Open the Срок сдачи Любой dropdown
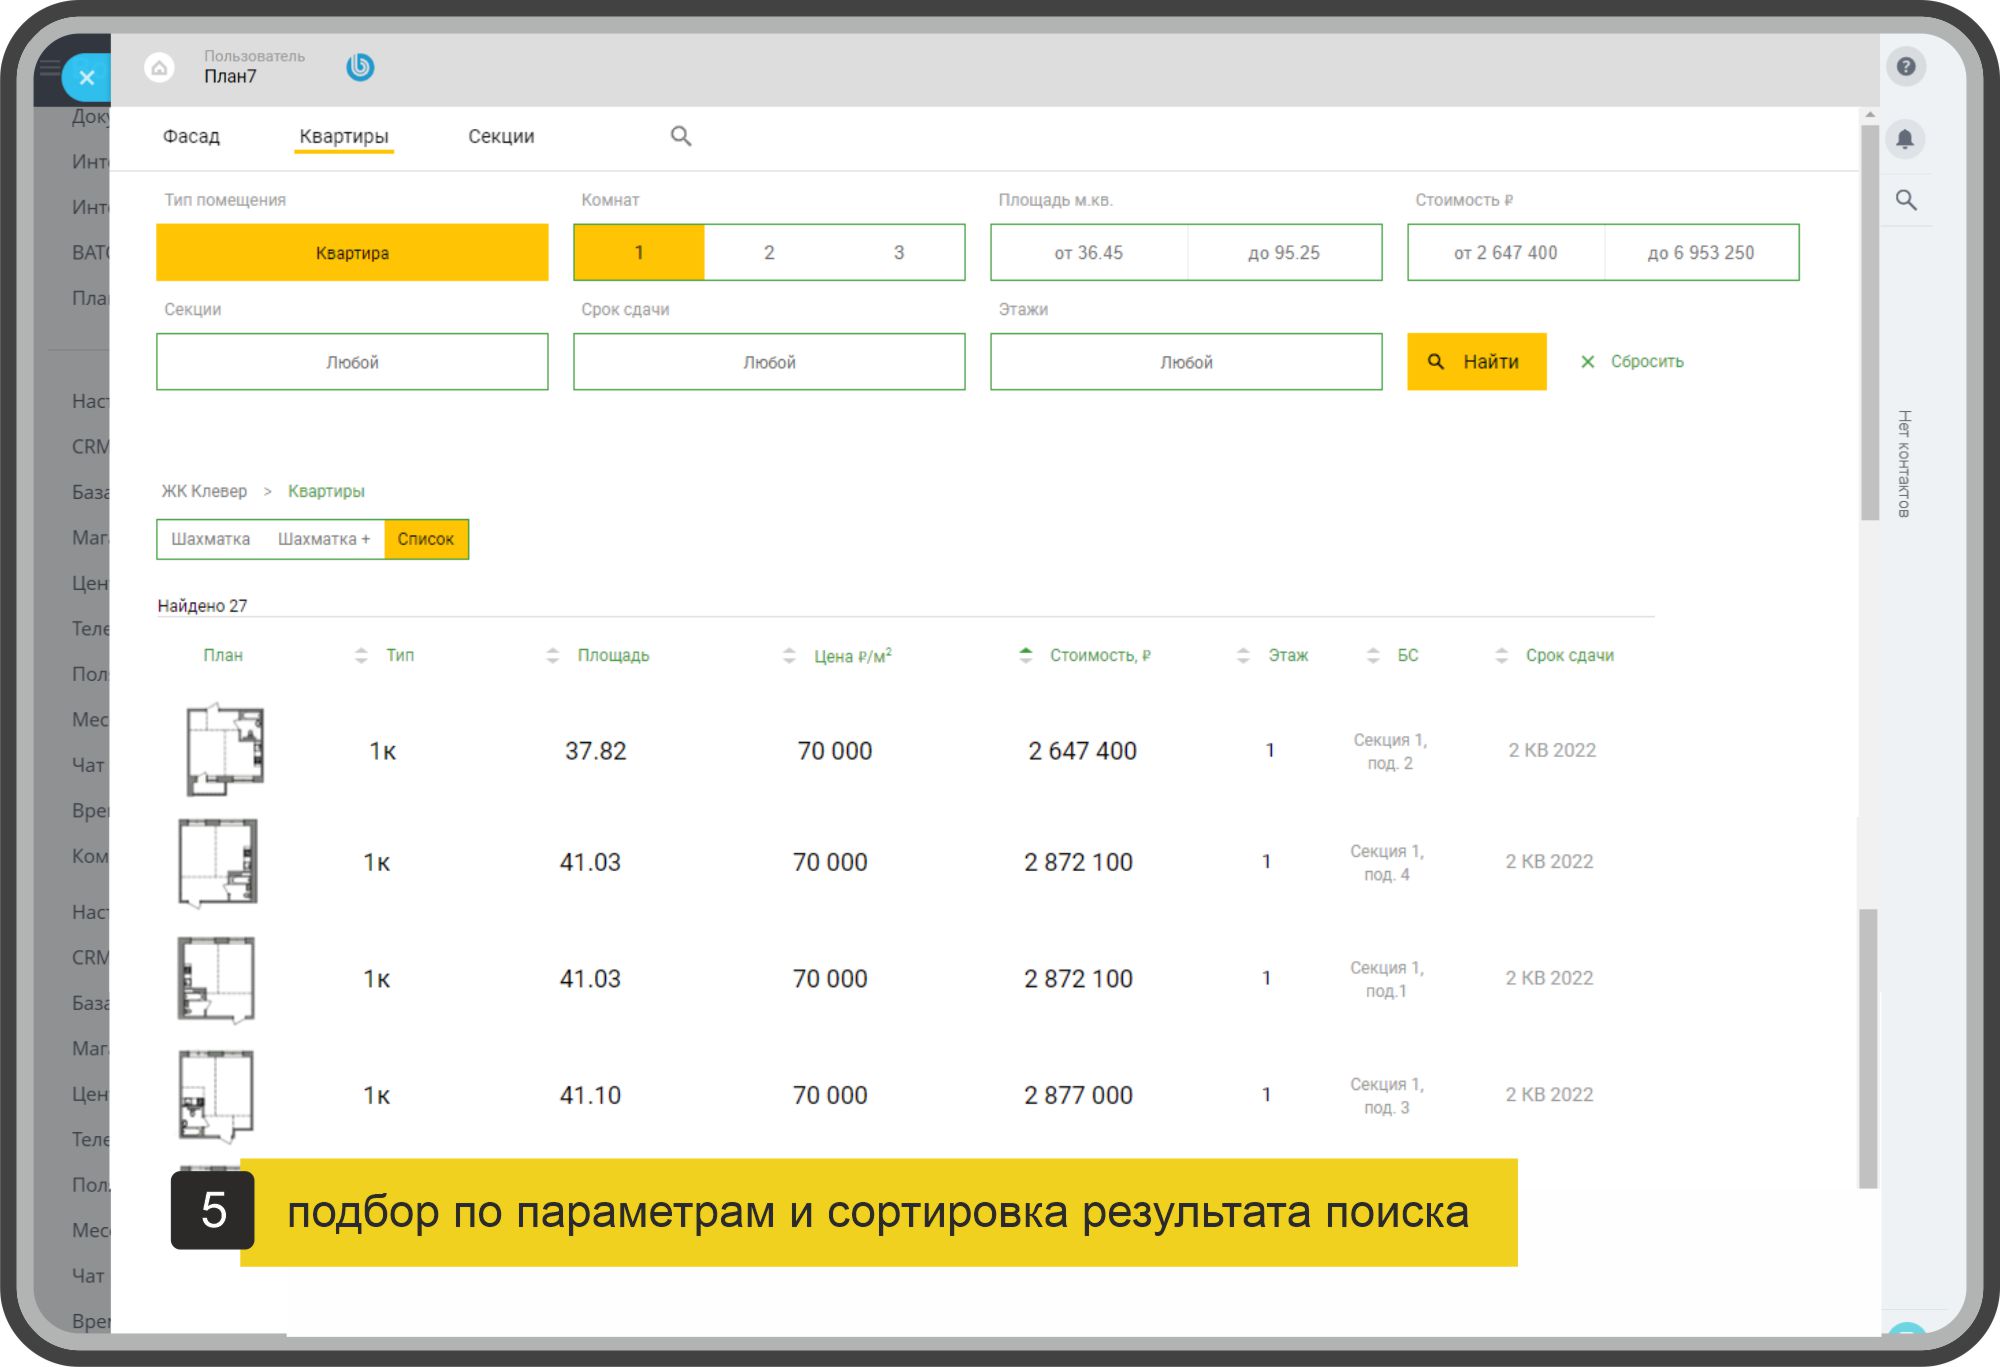 pyautogui.click(x=769, y=362)
